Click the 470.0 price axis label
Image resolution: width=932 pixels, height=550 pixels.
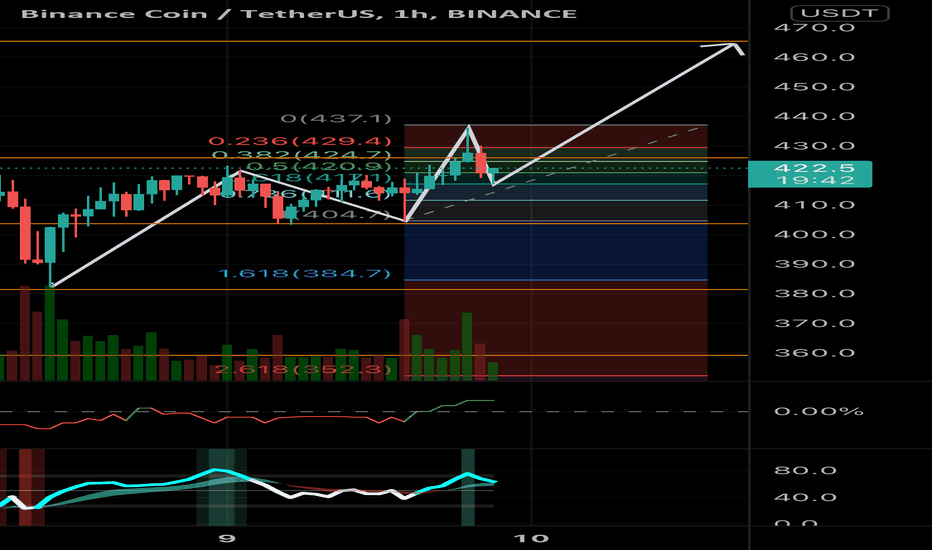(814, 27)
